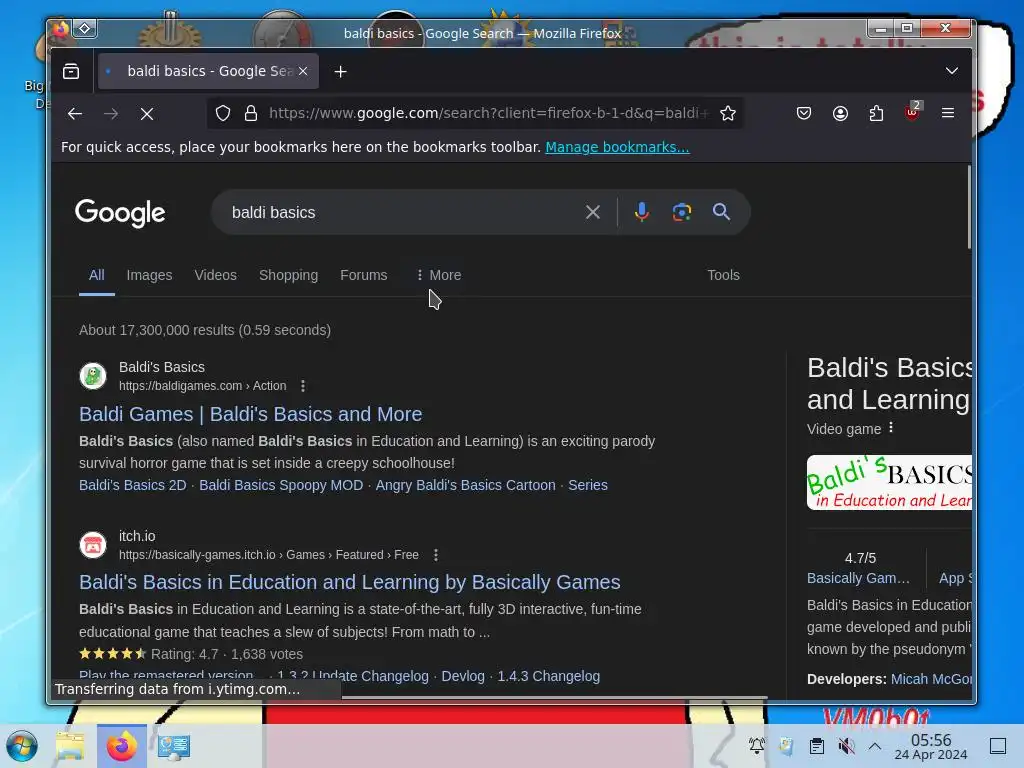Show site security padlock info
Screen dimensions: 1024x768
pyautogui.click(x=251, y=113)
